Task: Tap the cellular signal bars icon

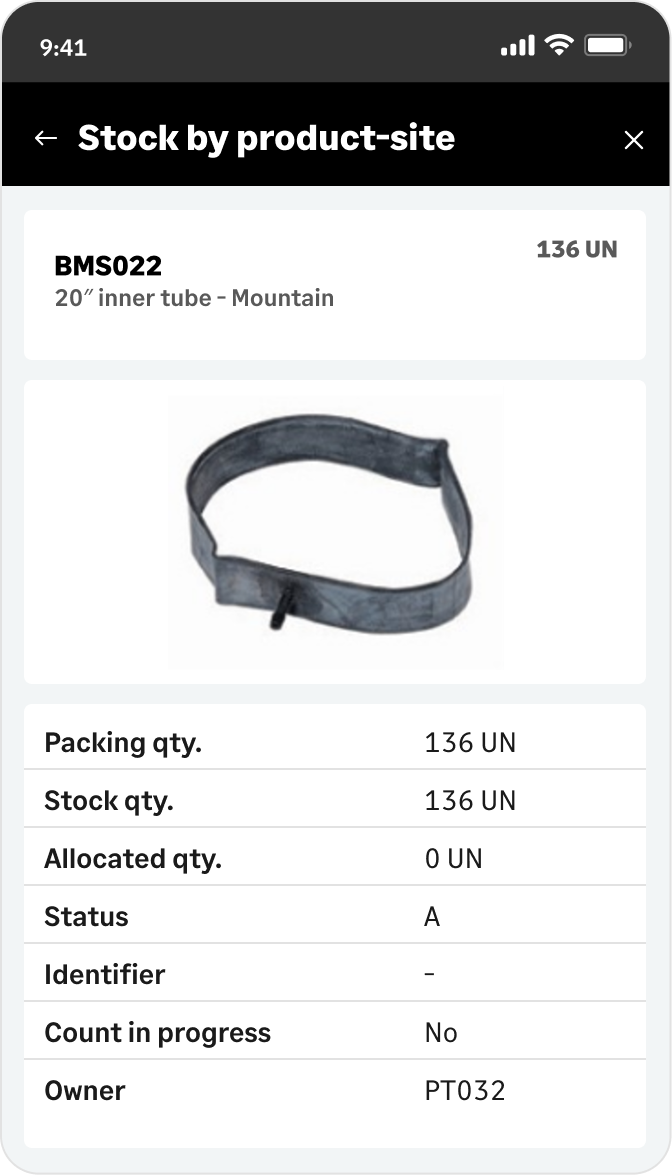Action: point(518,46)
